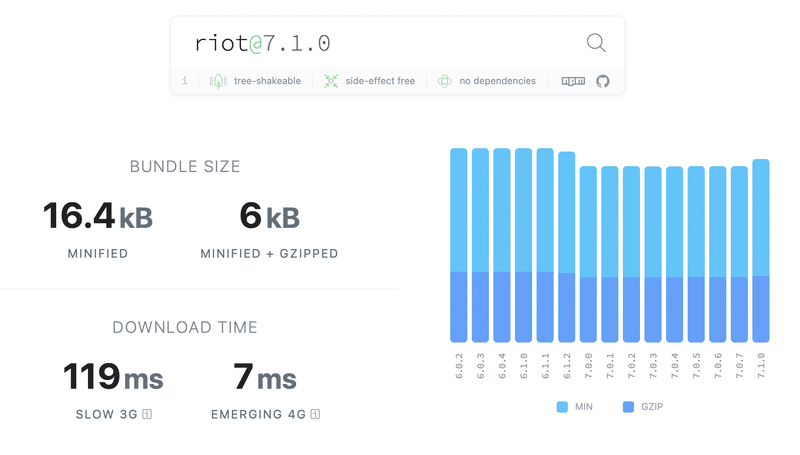Screen dimensions: 800x455
Task: Click the 7.1.0 version axis label
Action: pyautogui.click(x=761, y=366)
